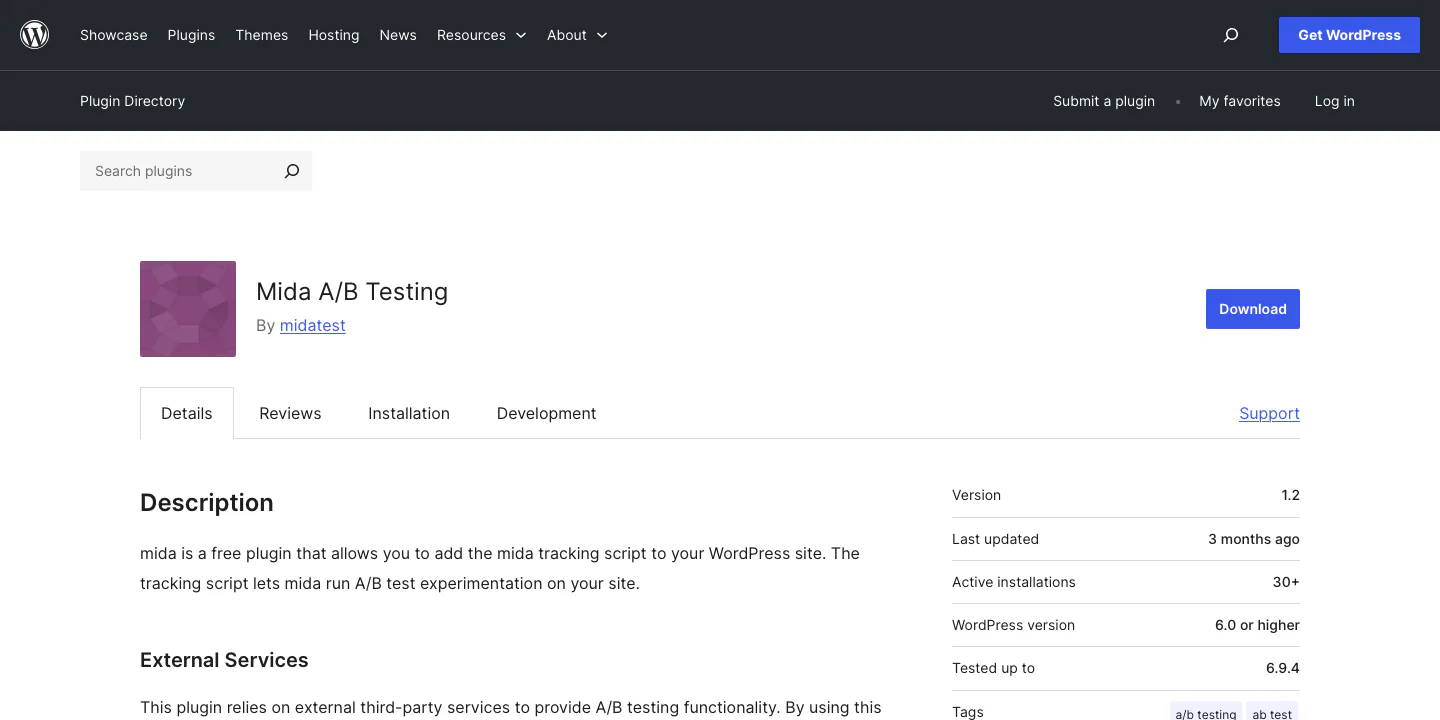Click the WordPress logo icon
The height and width of the screenshot is (720, 1440).
pos(35,35)
